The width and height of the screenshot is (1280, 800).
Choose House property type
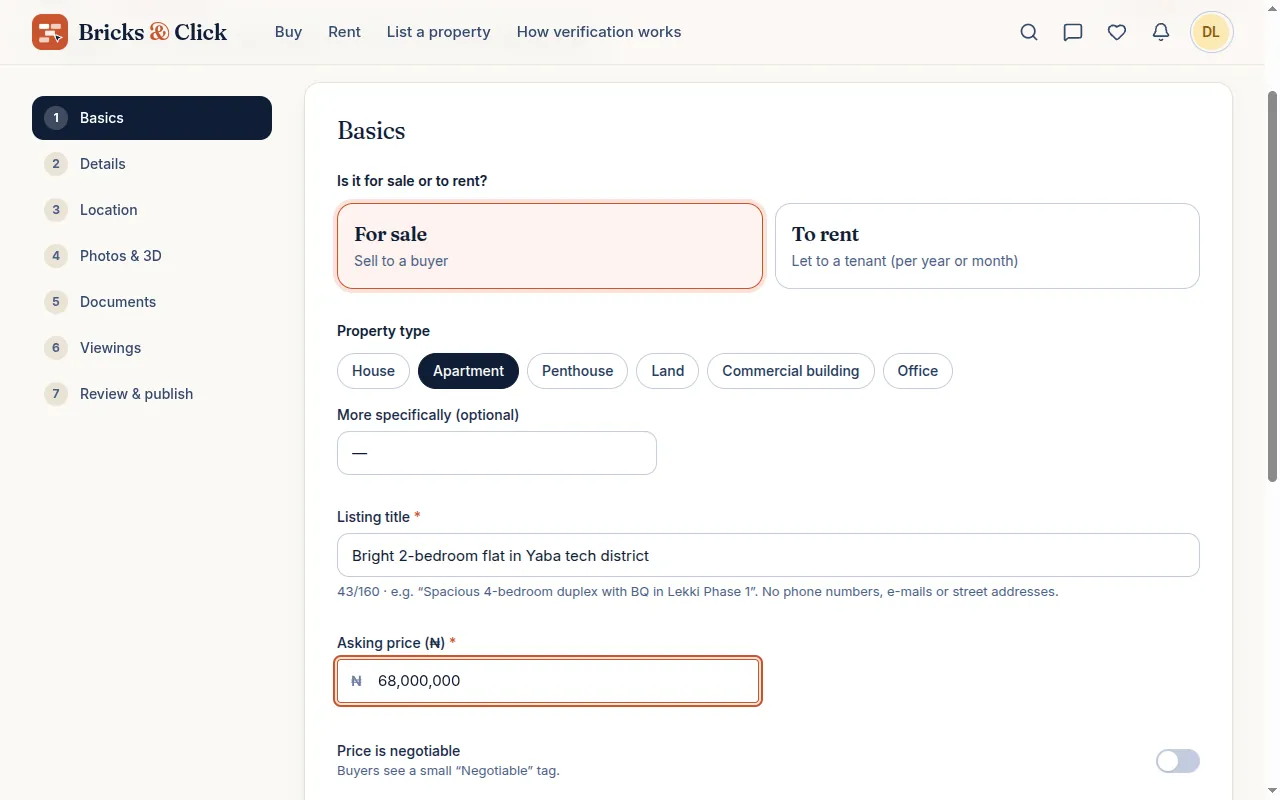click(373, 371)
